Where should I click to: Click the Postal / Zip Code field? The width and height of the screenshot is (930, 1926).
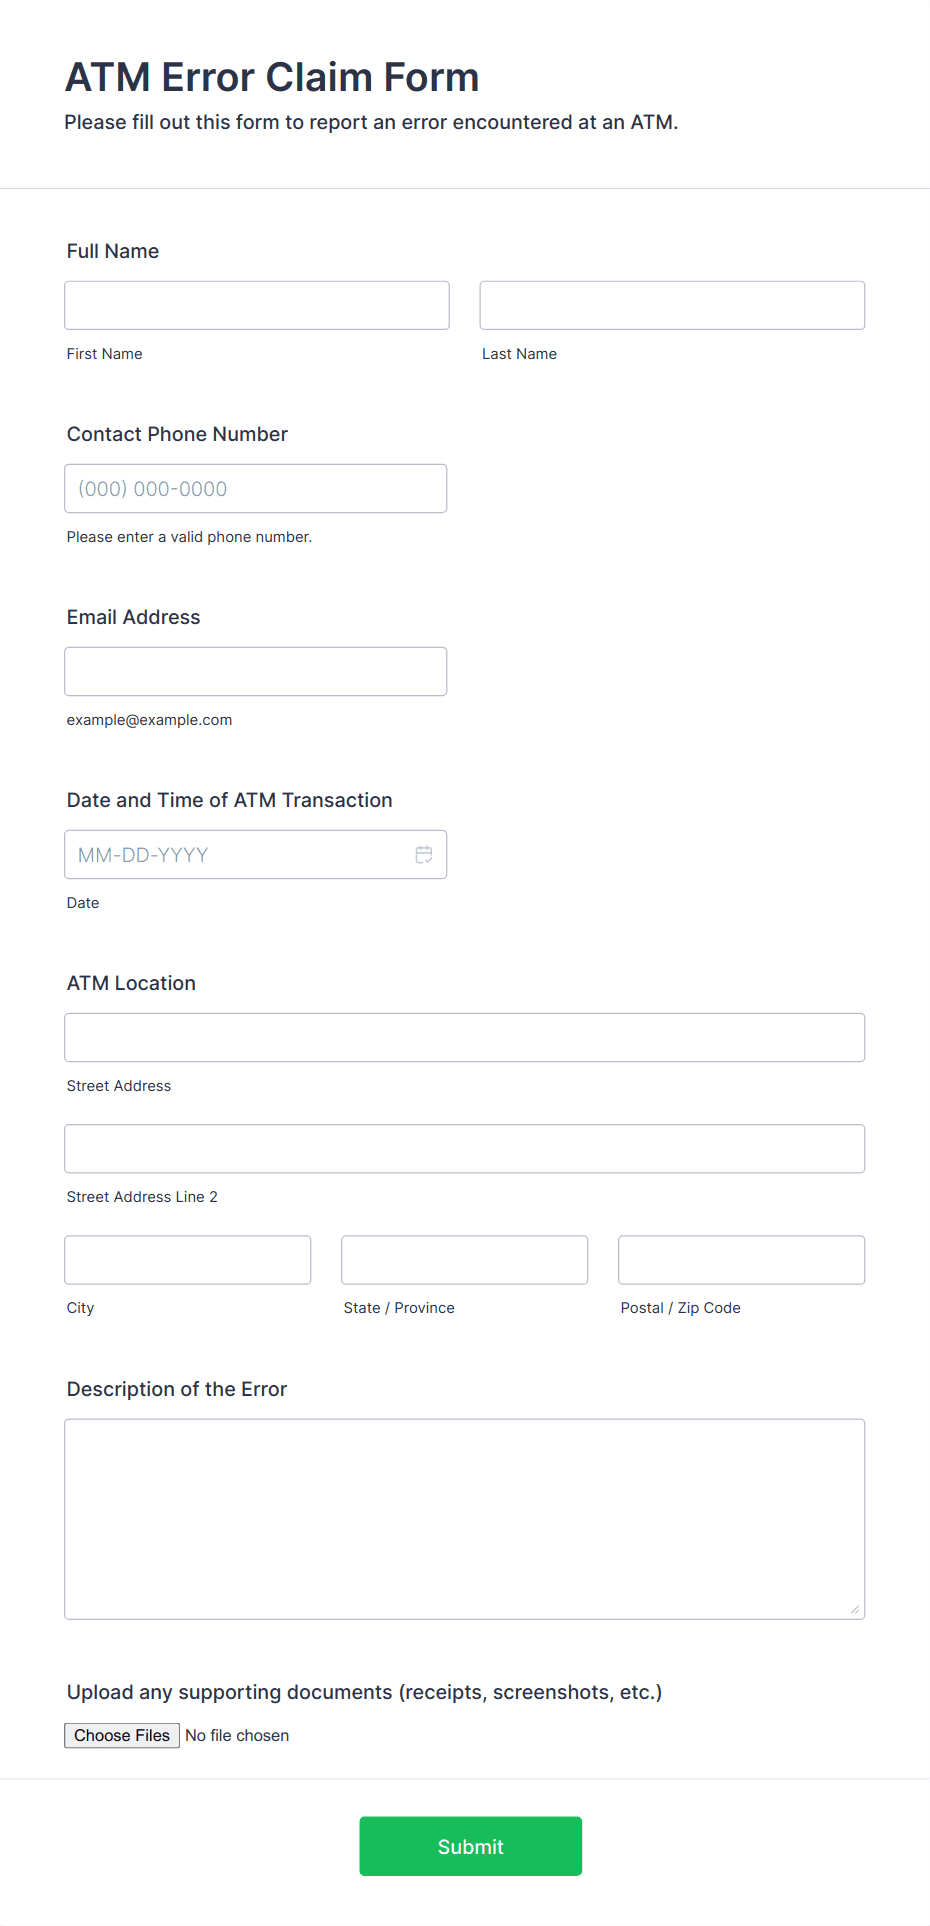coord(742,1260)
